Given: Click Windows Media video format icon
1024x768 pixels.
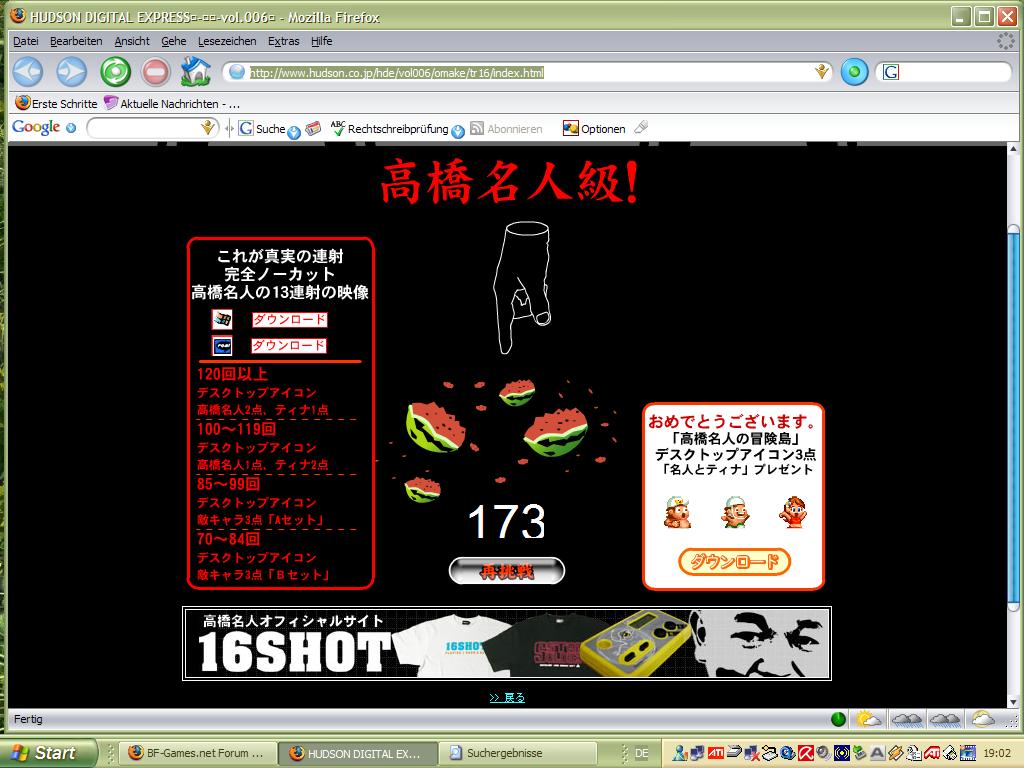Looking at the screenshot, I should 222,319.
